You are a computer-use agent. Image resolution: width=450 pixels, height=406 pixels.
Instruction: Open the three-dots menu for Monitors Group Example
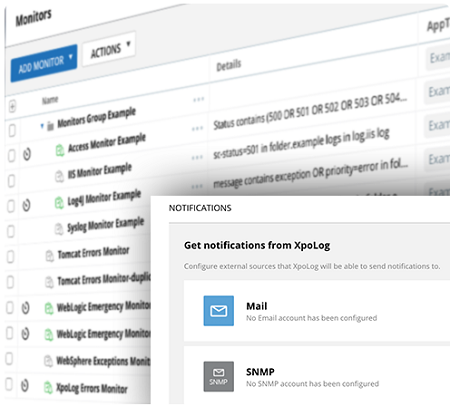(x=198, y=99)
